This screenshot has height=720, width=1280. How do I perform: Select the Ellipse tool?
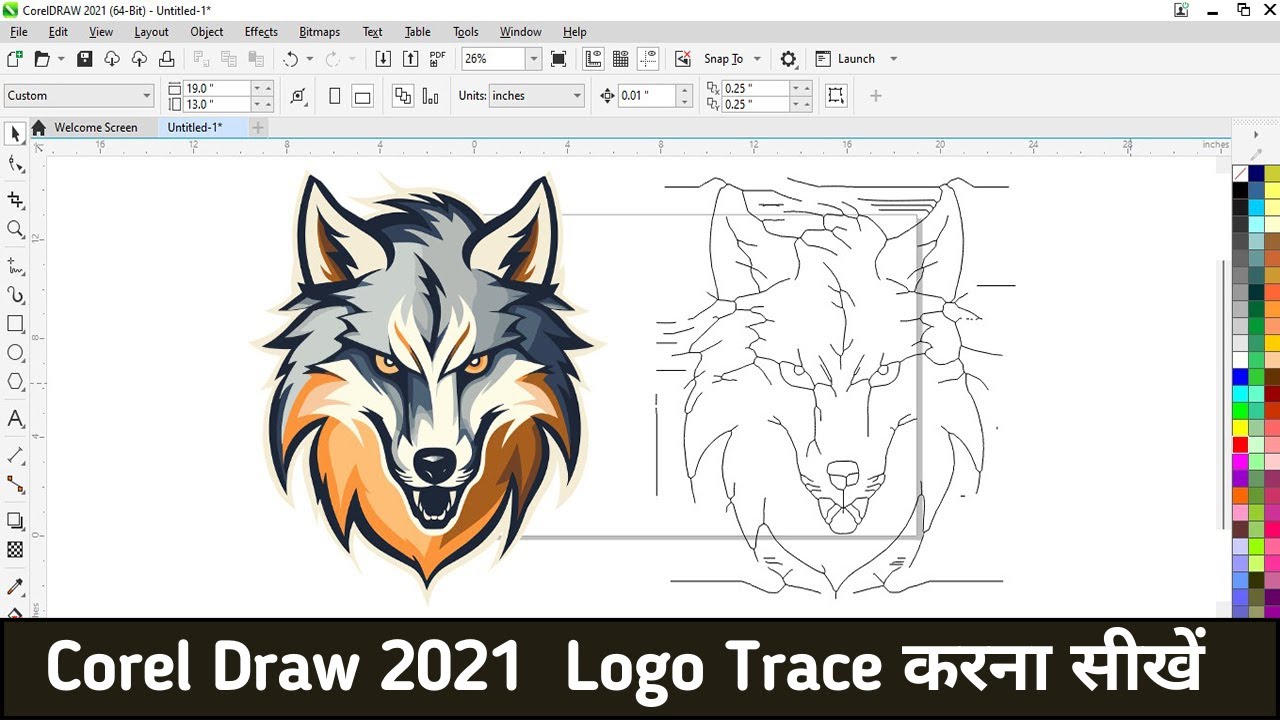coord(15,353)
